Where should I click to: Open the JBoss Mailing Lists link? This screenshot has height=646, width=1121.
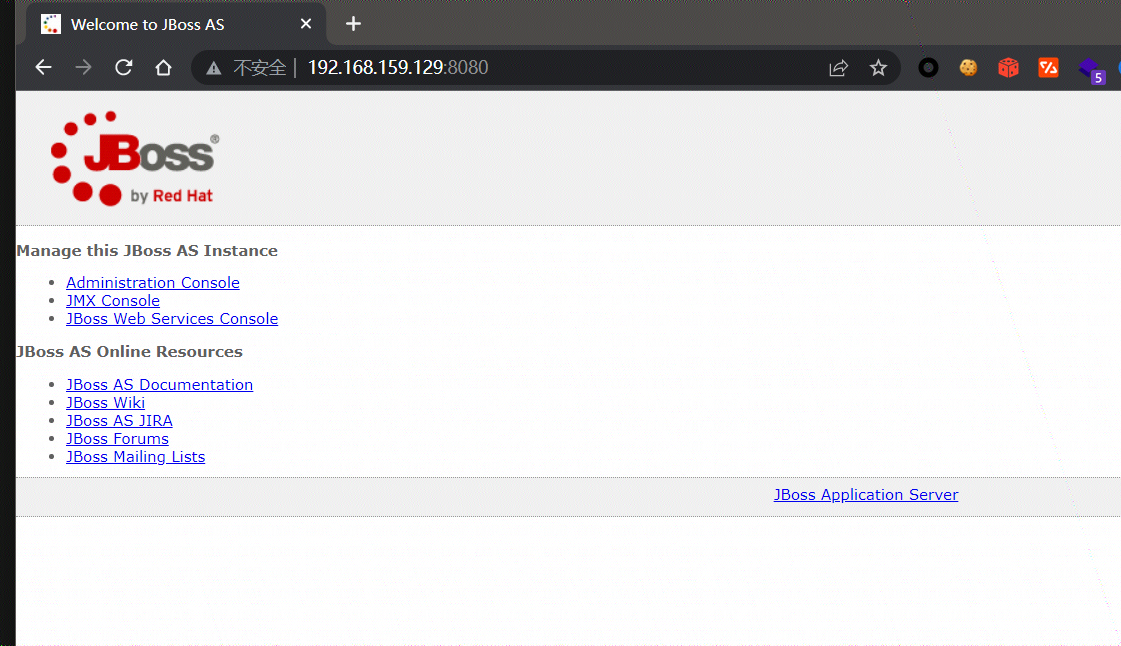pos(136,457)
